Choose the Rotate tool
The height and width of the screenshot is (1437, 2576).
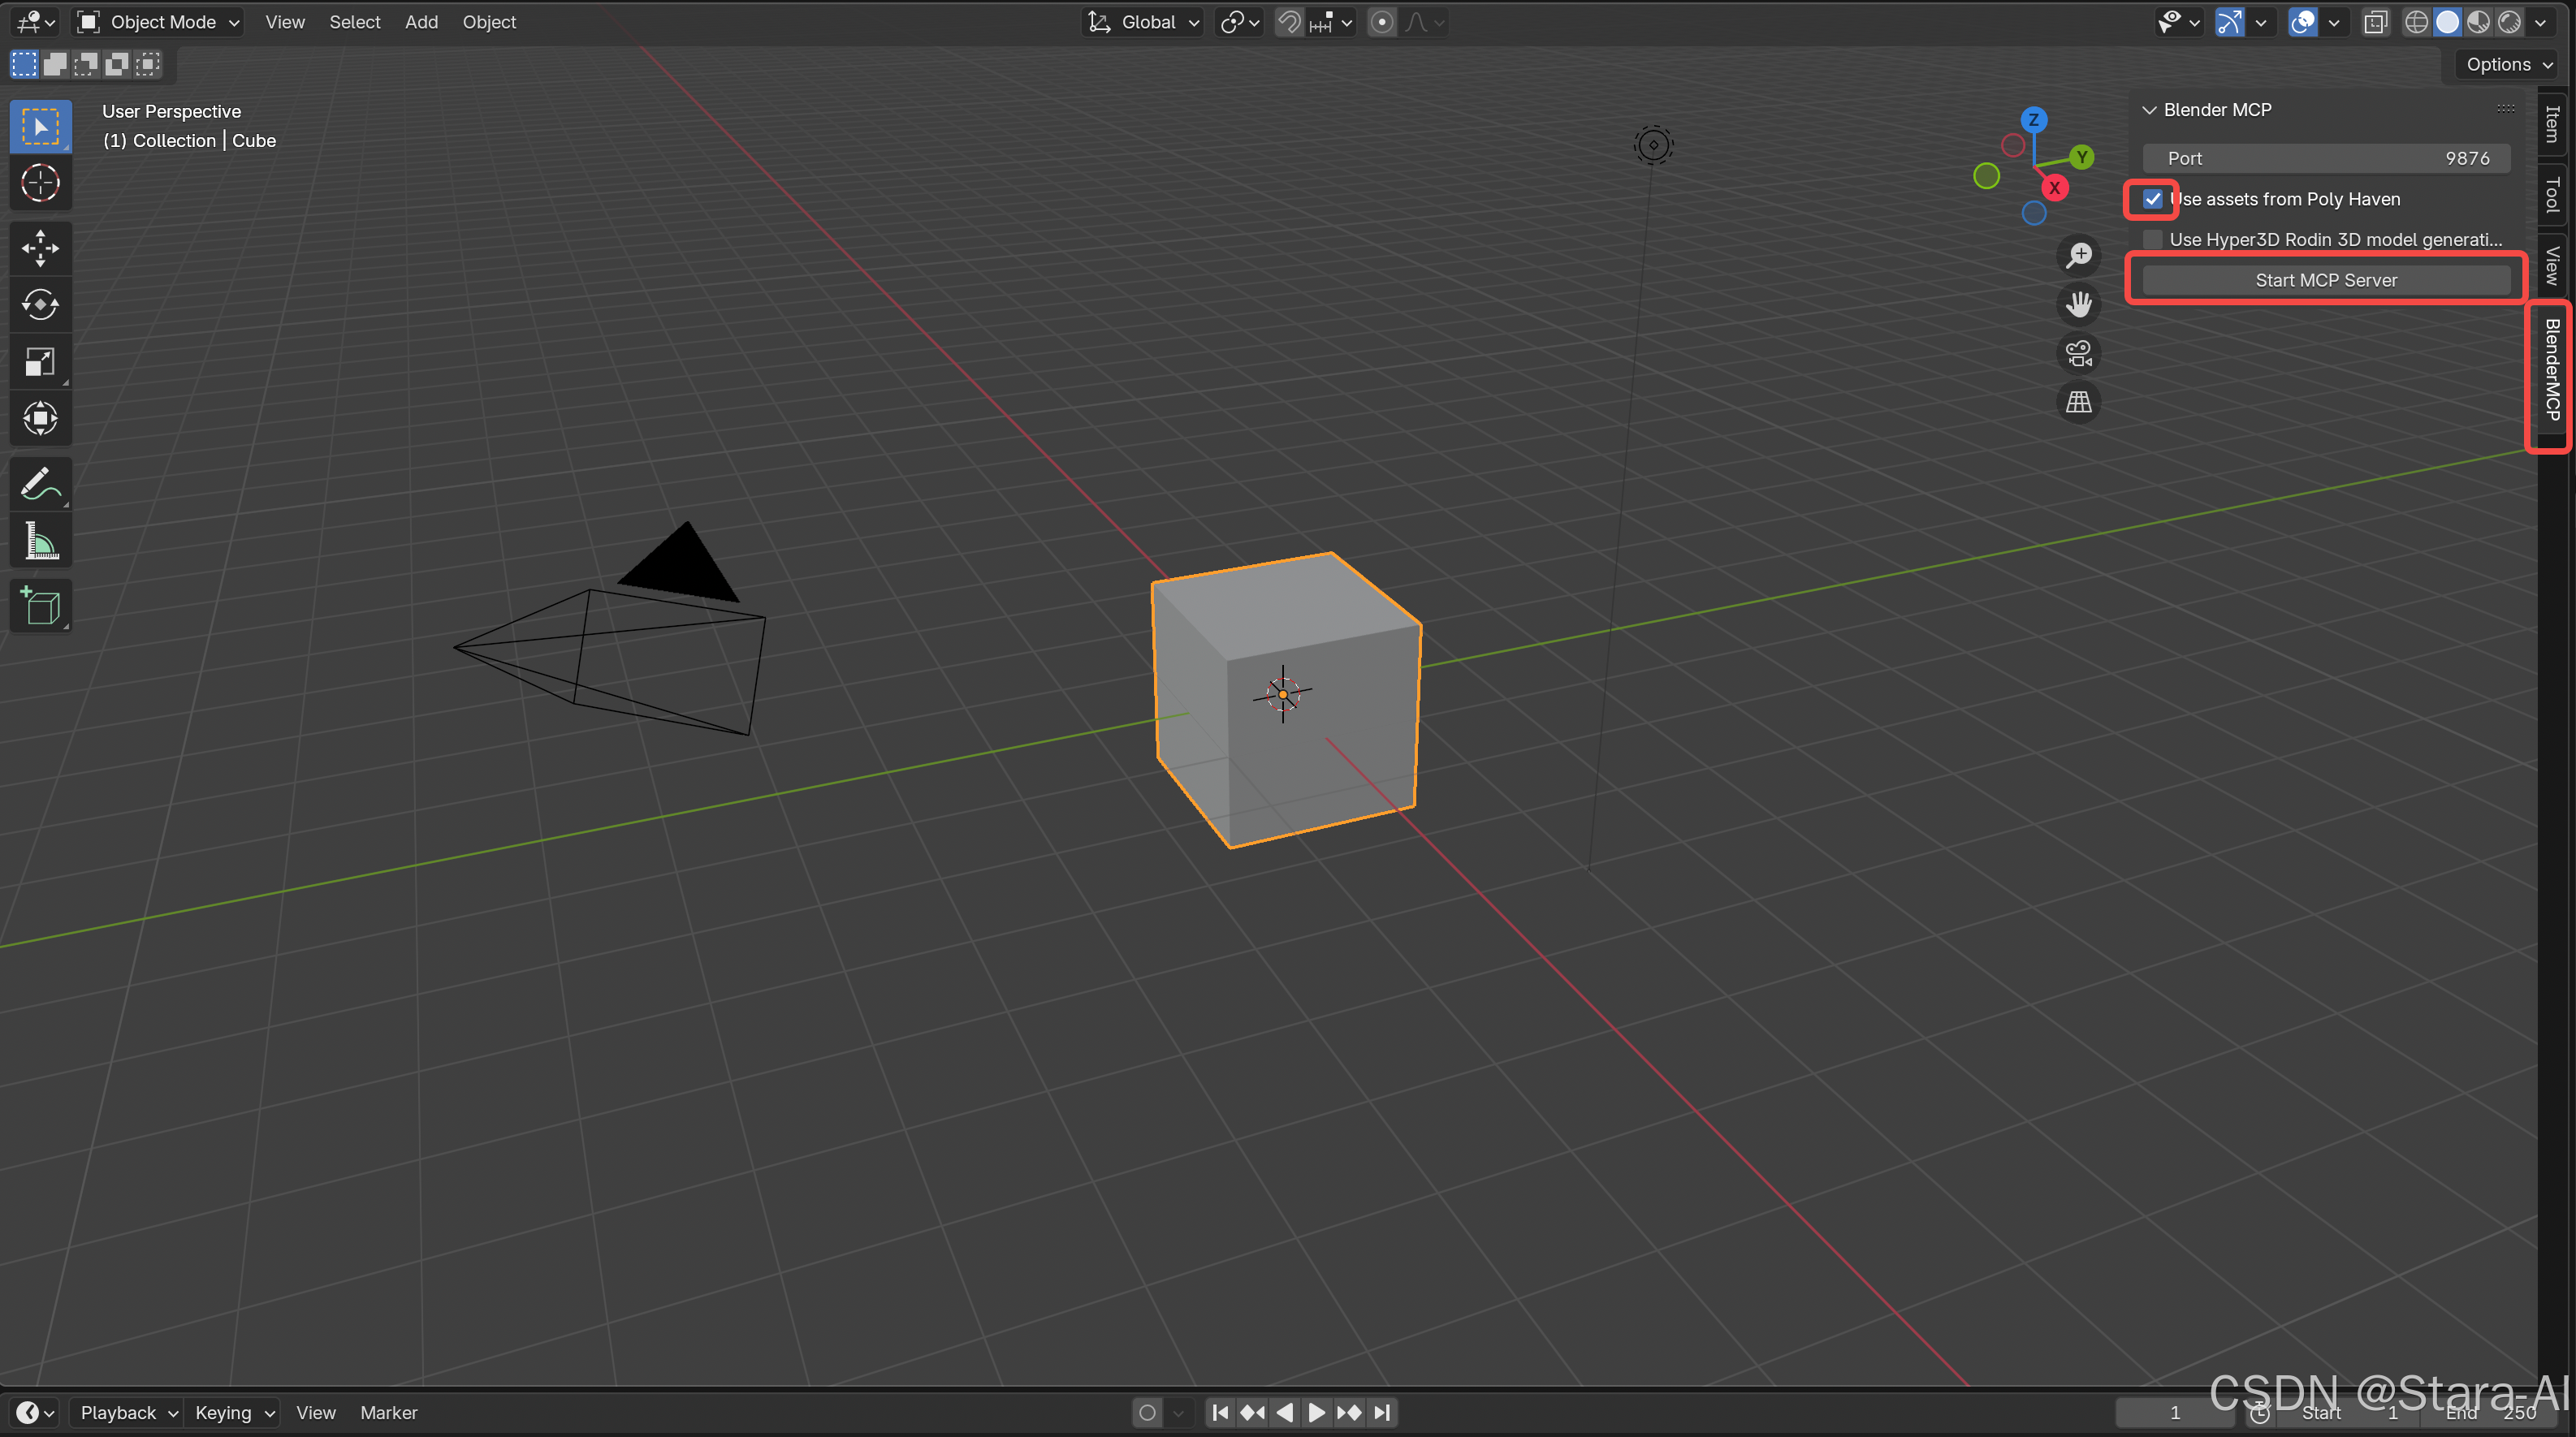(x=40, y=305)
